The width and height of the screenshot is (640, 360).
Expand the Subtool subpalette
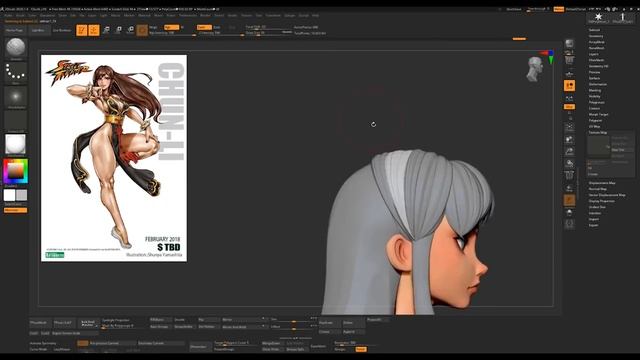[x=595, y=30]
